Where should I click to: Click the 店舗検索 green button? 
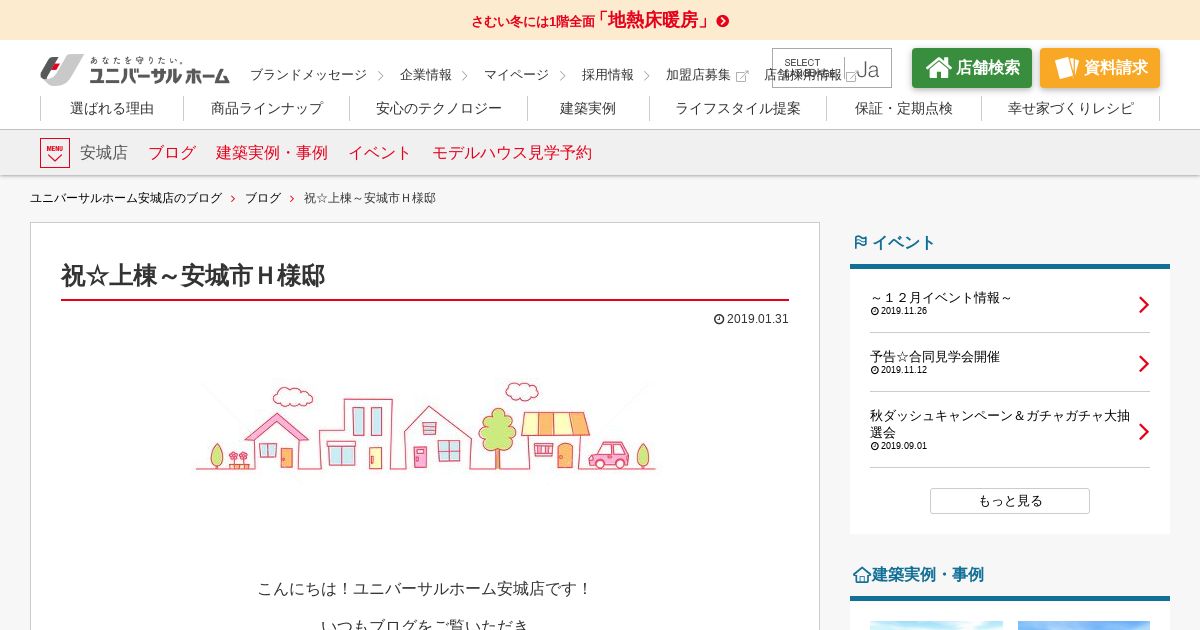972,68
